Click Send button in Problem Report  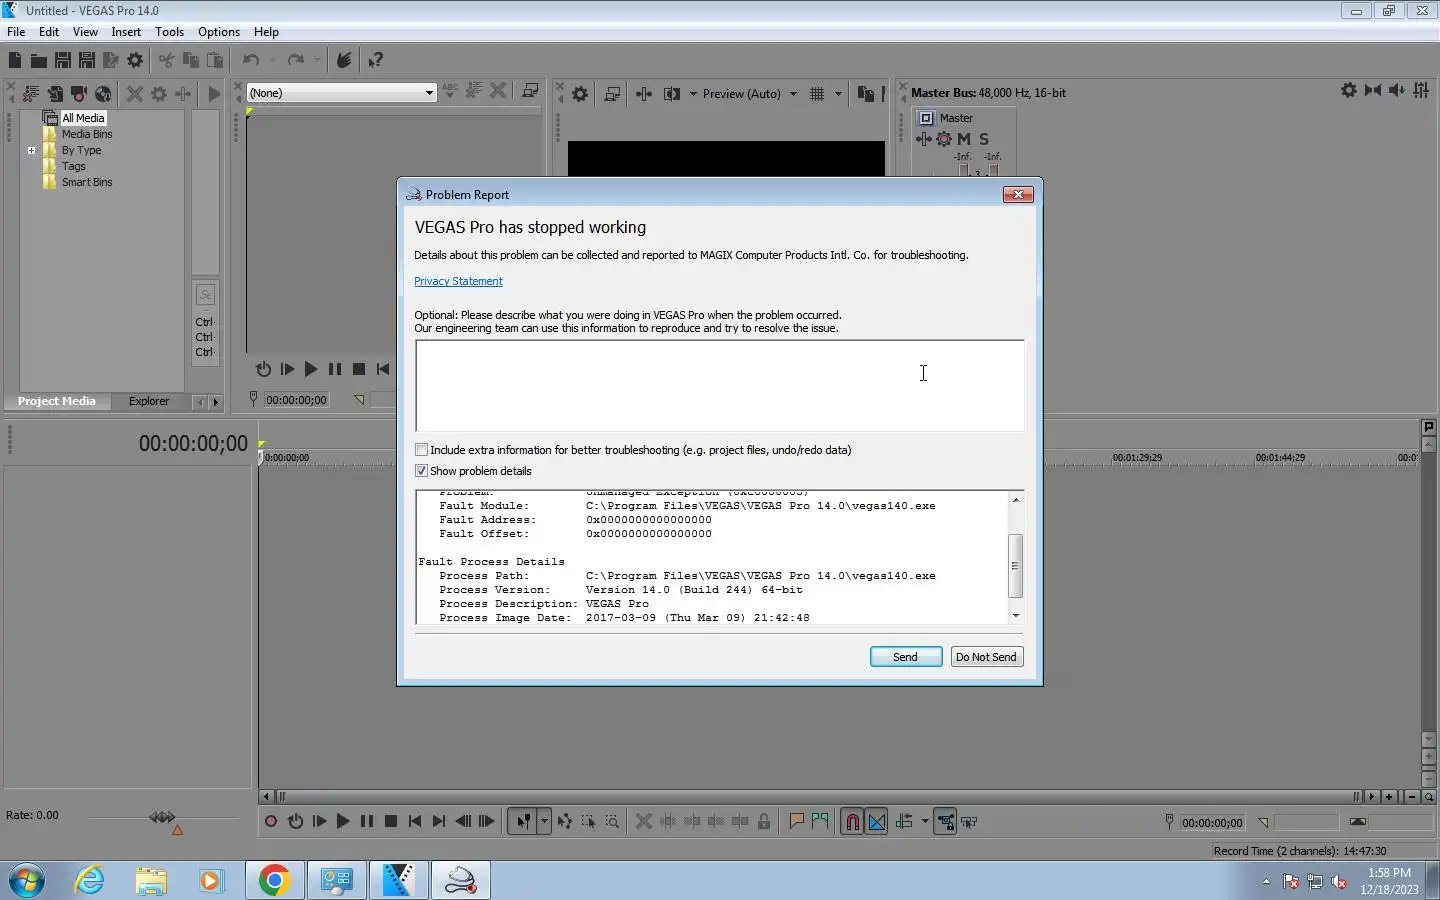pyautogui.click(x=905, y=657)
